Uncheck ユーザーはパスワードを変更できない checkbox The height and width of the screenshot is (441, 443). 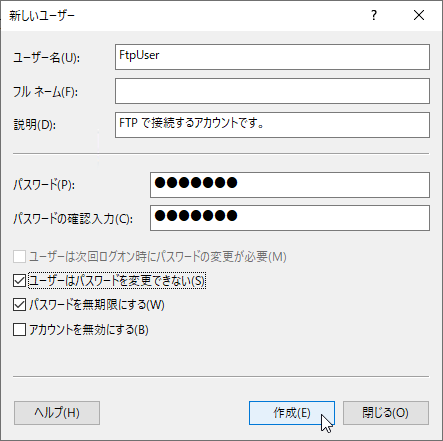point(19,281)
